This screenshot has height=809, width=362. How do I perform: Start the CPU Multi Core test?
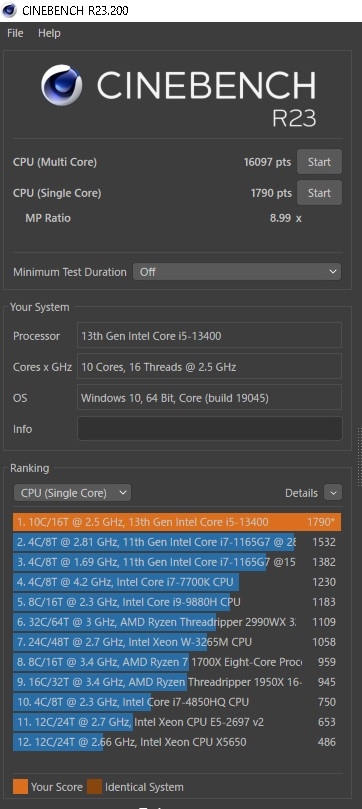[x=319, y=162]
